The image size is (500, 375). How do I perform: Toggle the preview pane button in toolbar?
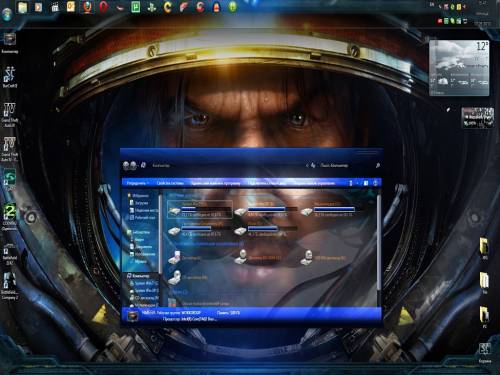pyautogui.click(x=366, y=183)
